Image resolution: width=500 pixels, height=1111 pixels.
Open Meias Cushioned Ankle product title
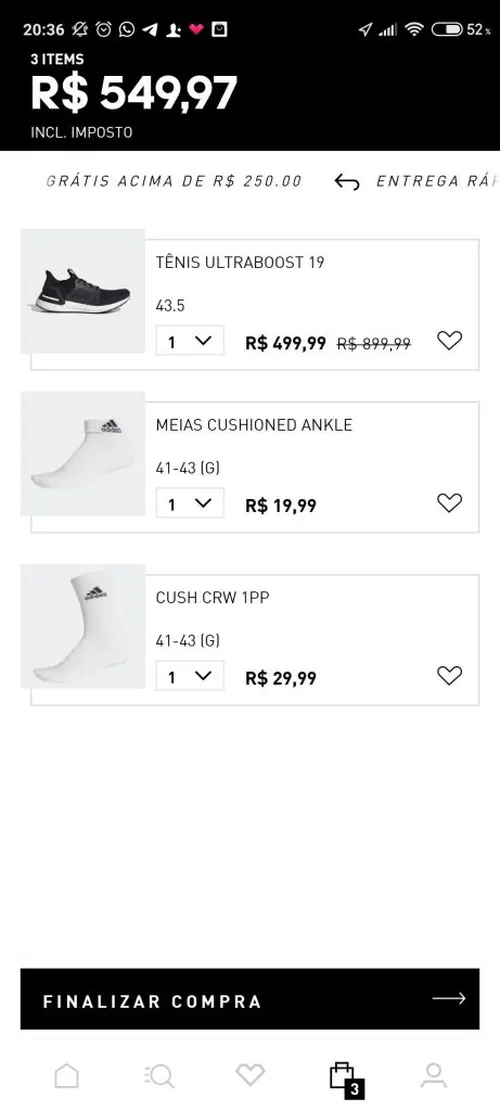pyautogui.click(x=254, y=425)
